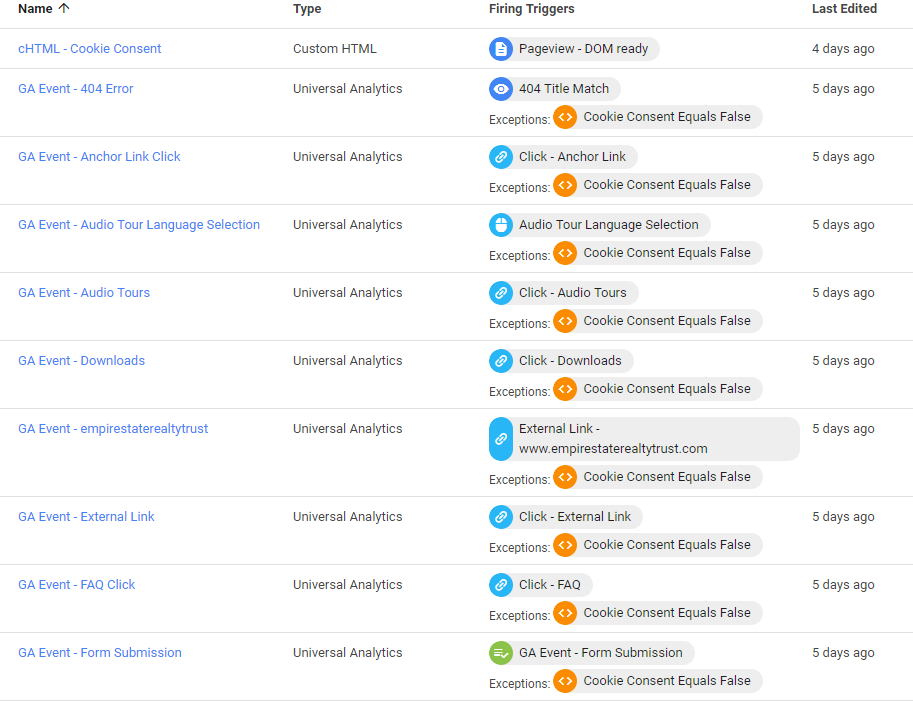Click the eye icon for 404 Title Match
This screenshot has height=707, width=913.
[501, 89]
